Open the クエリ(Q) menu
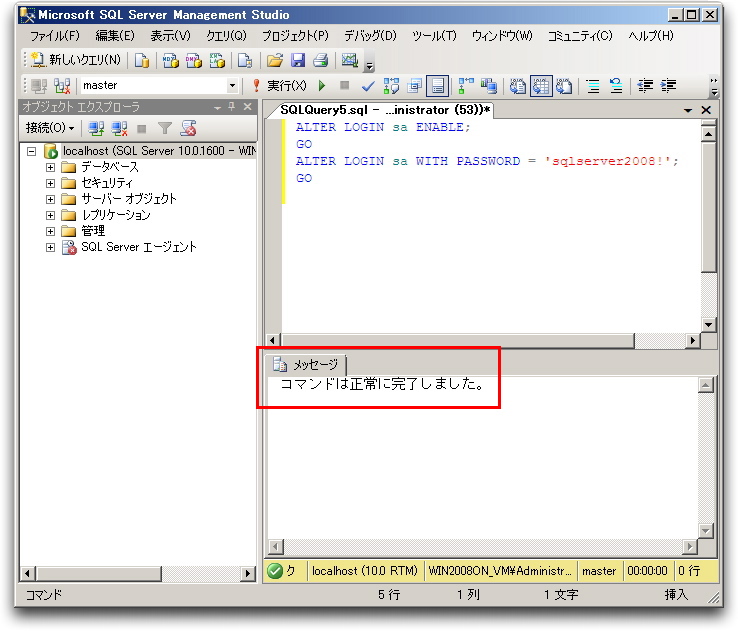The height and width of the screenshot is (631, 738). [226, 36]
